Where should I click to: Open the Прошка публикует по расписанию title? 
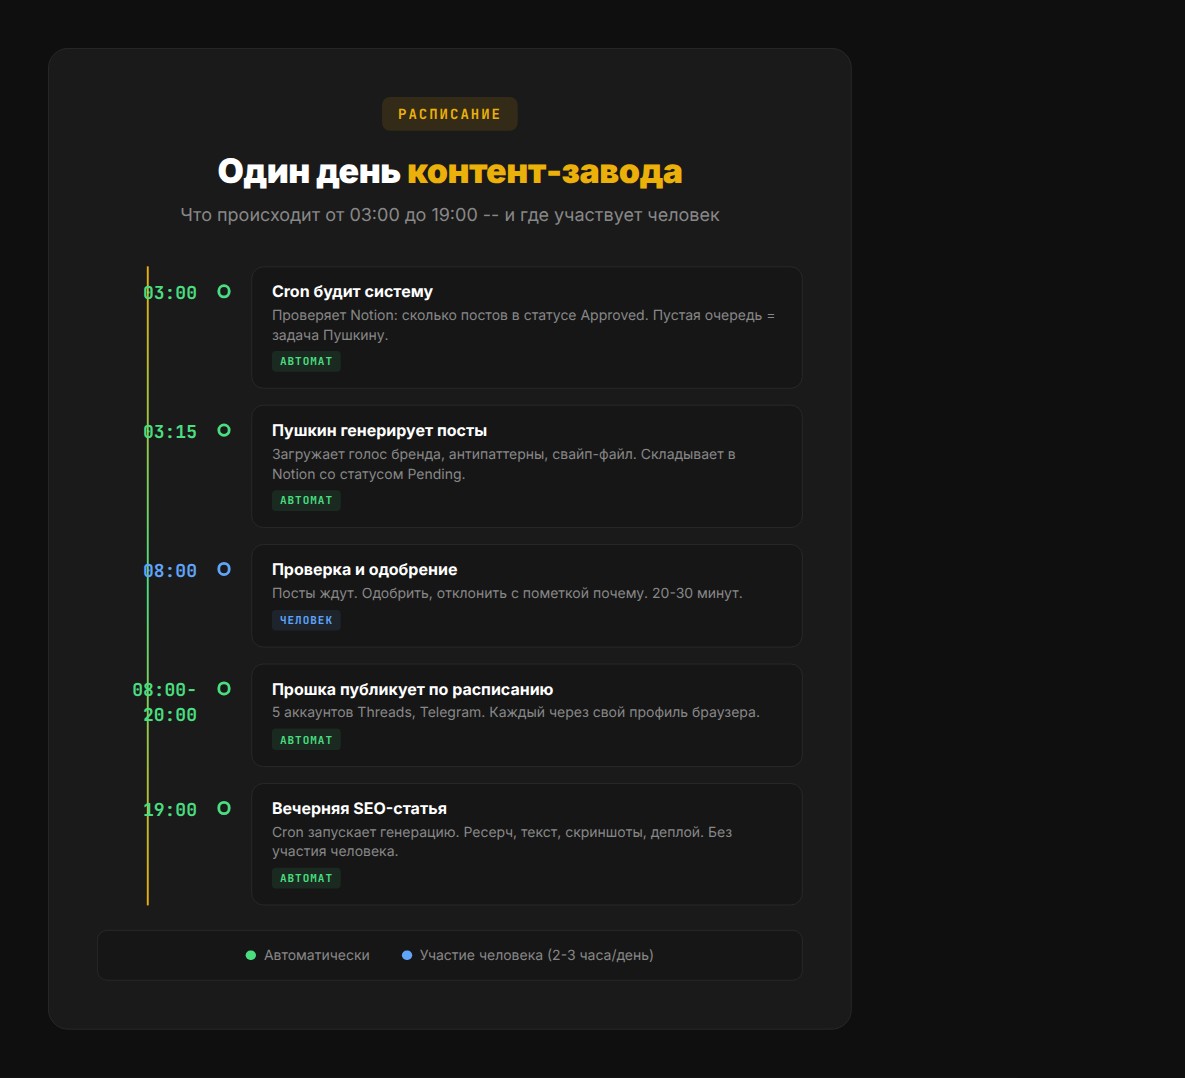tap(412, 690)
